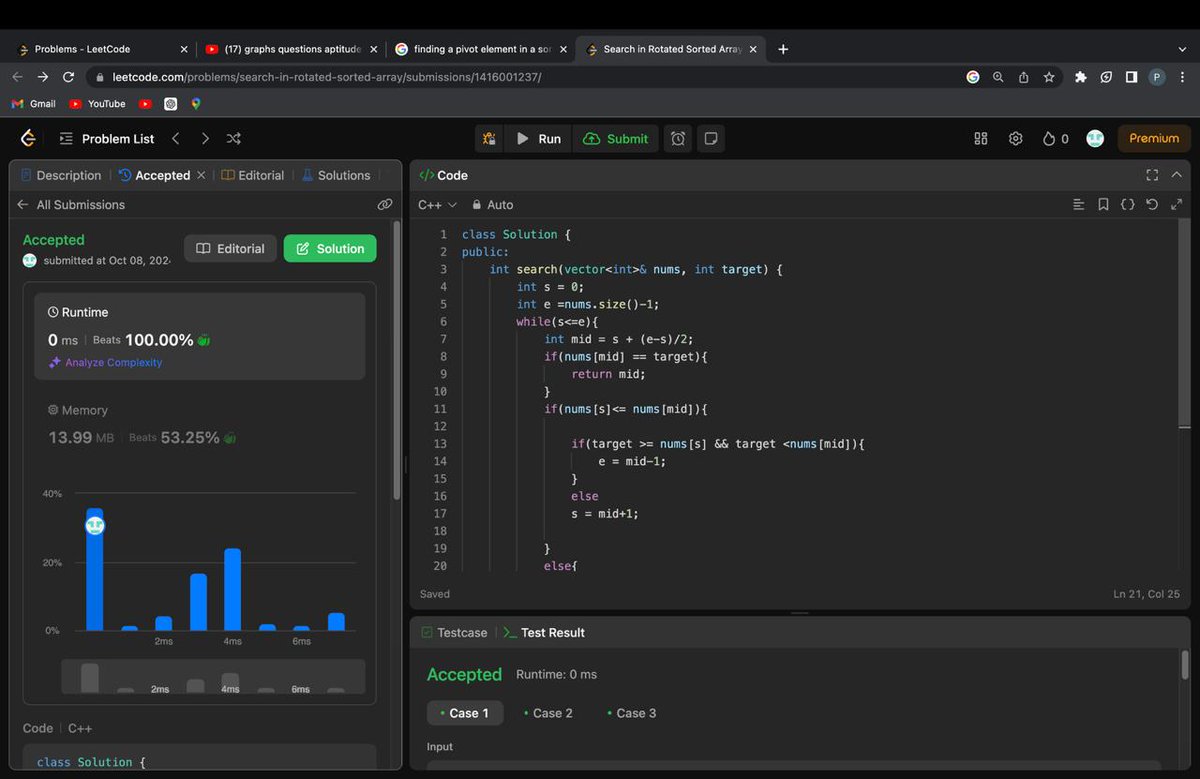Switch to the Test Result tab
Viewport: 1200px width, 779px height.
click(544, 632)
